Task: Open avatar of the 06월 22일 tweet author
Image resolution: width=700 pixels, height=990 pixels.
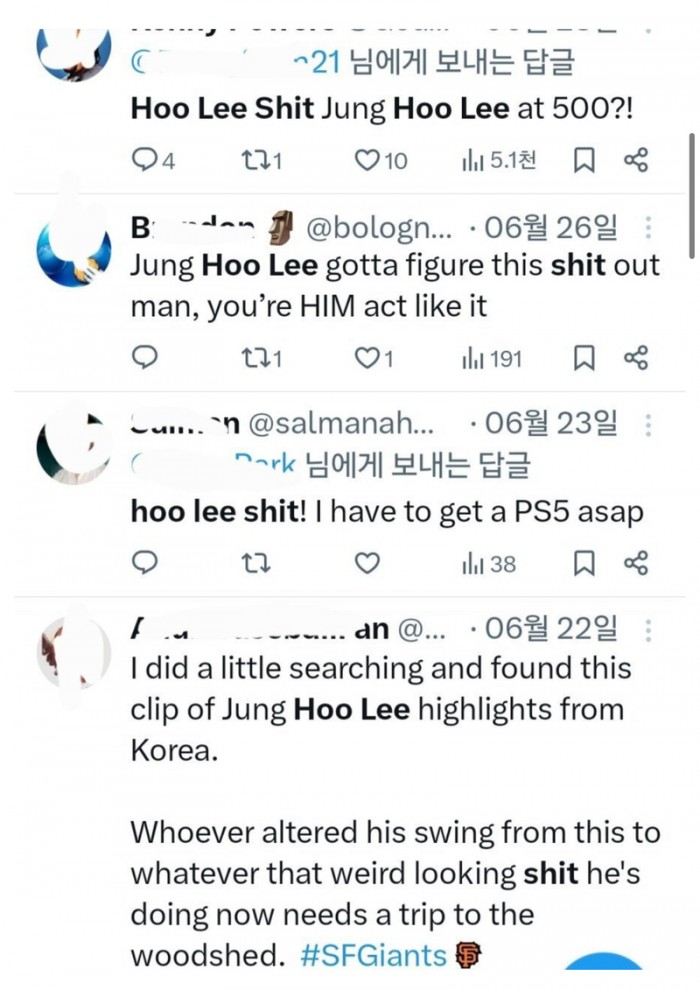Action: (x=73, y=650)
